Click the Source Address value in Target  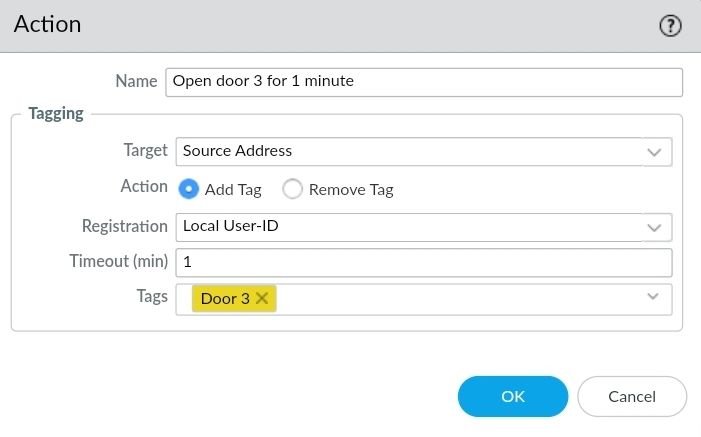click(238, 151)
